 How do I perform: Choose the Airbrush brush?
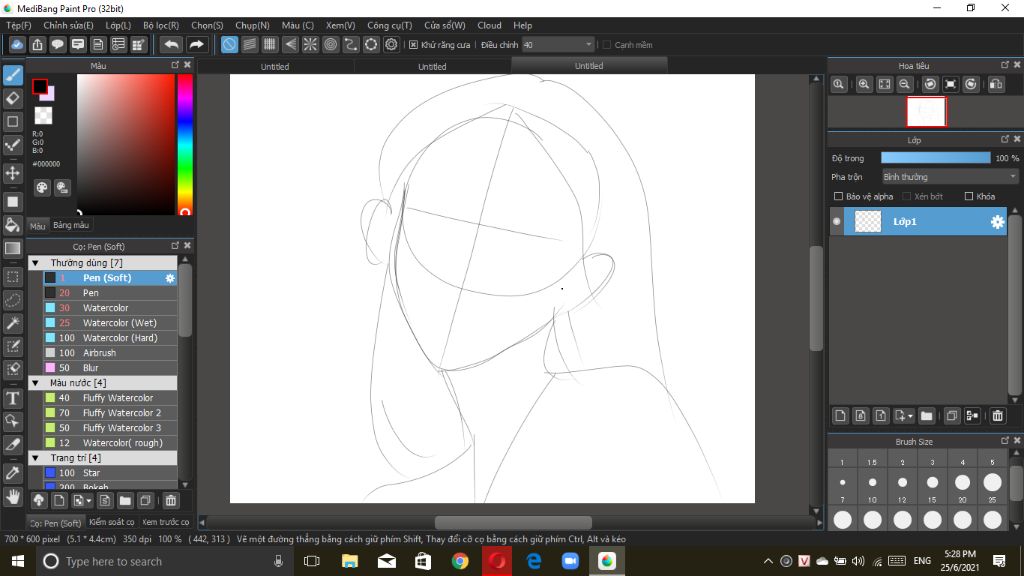(x=110, y=353)
